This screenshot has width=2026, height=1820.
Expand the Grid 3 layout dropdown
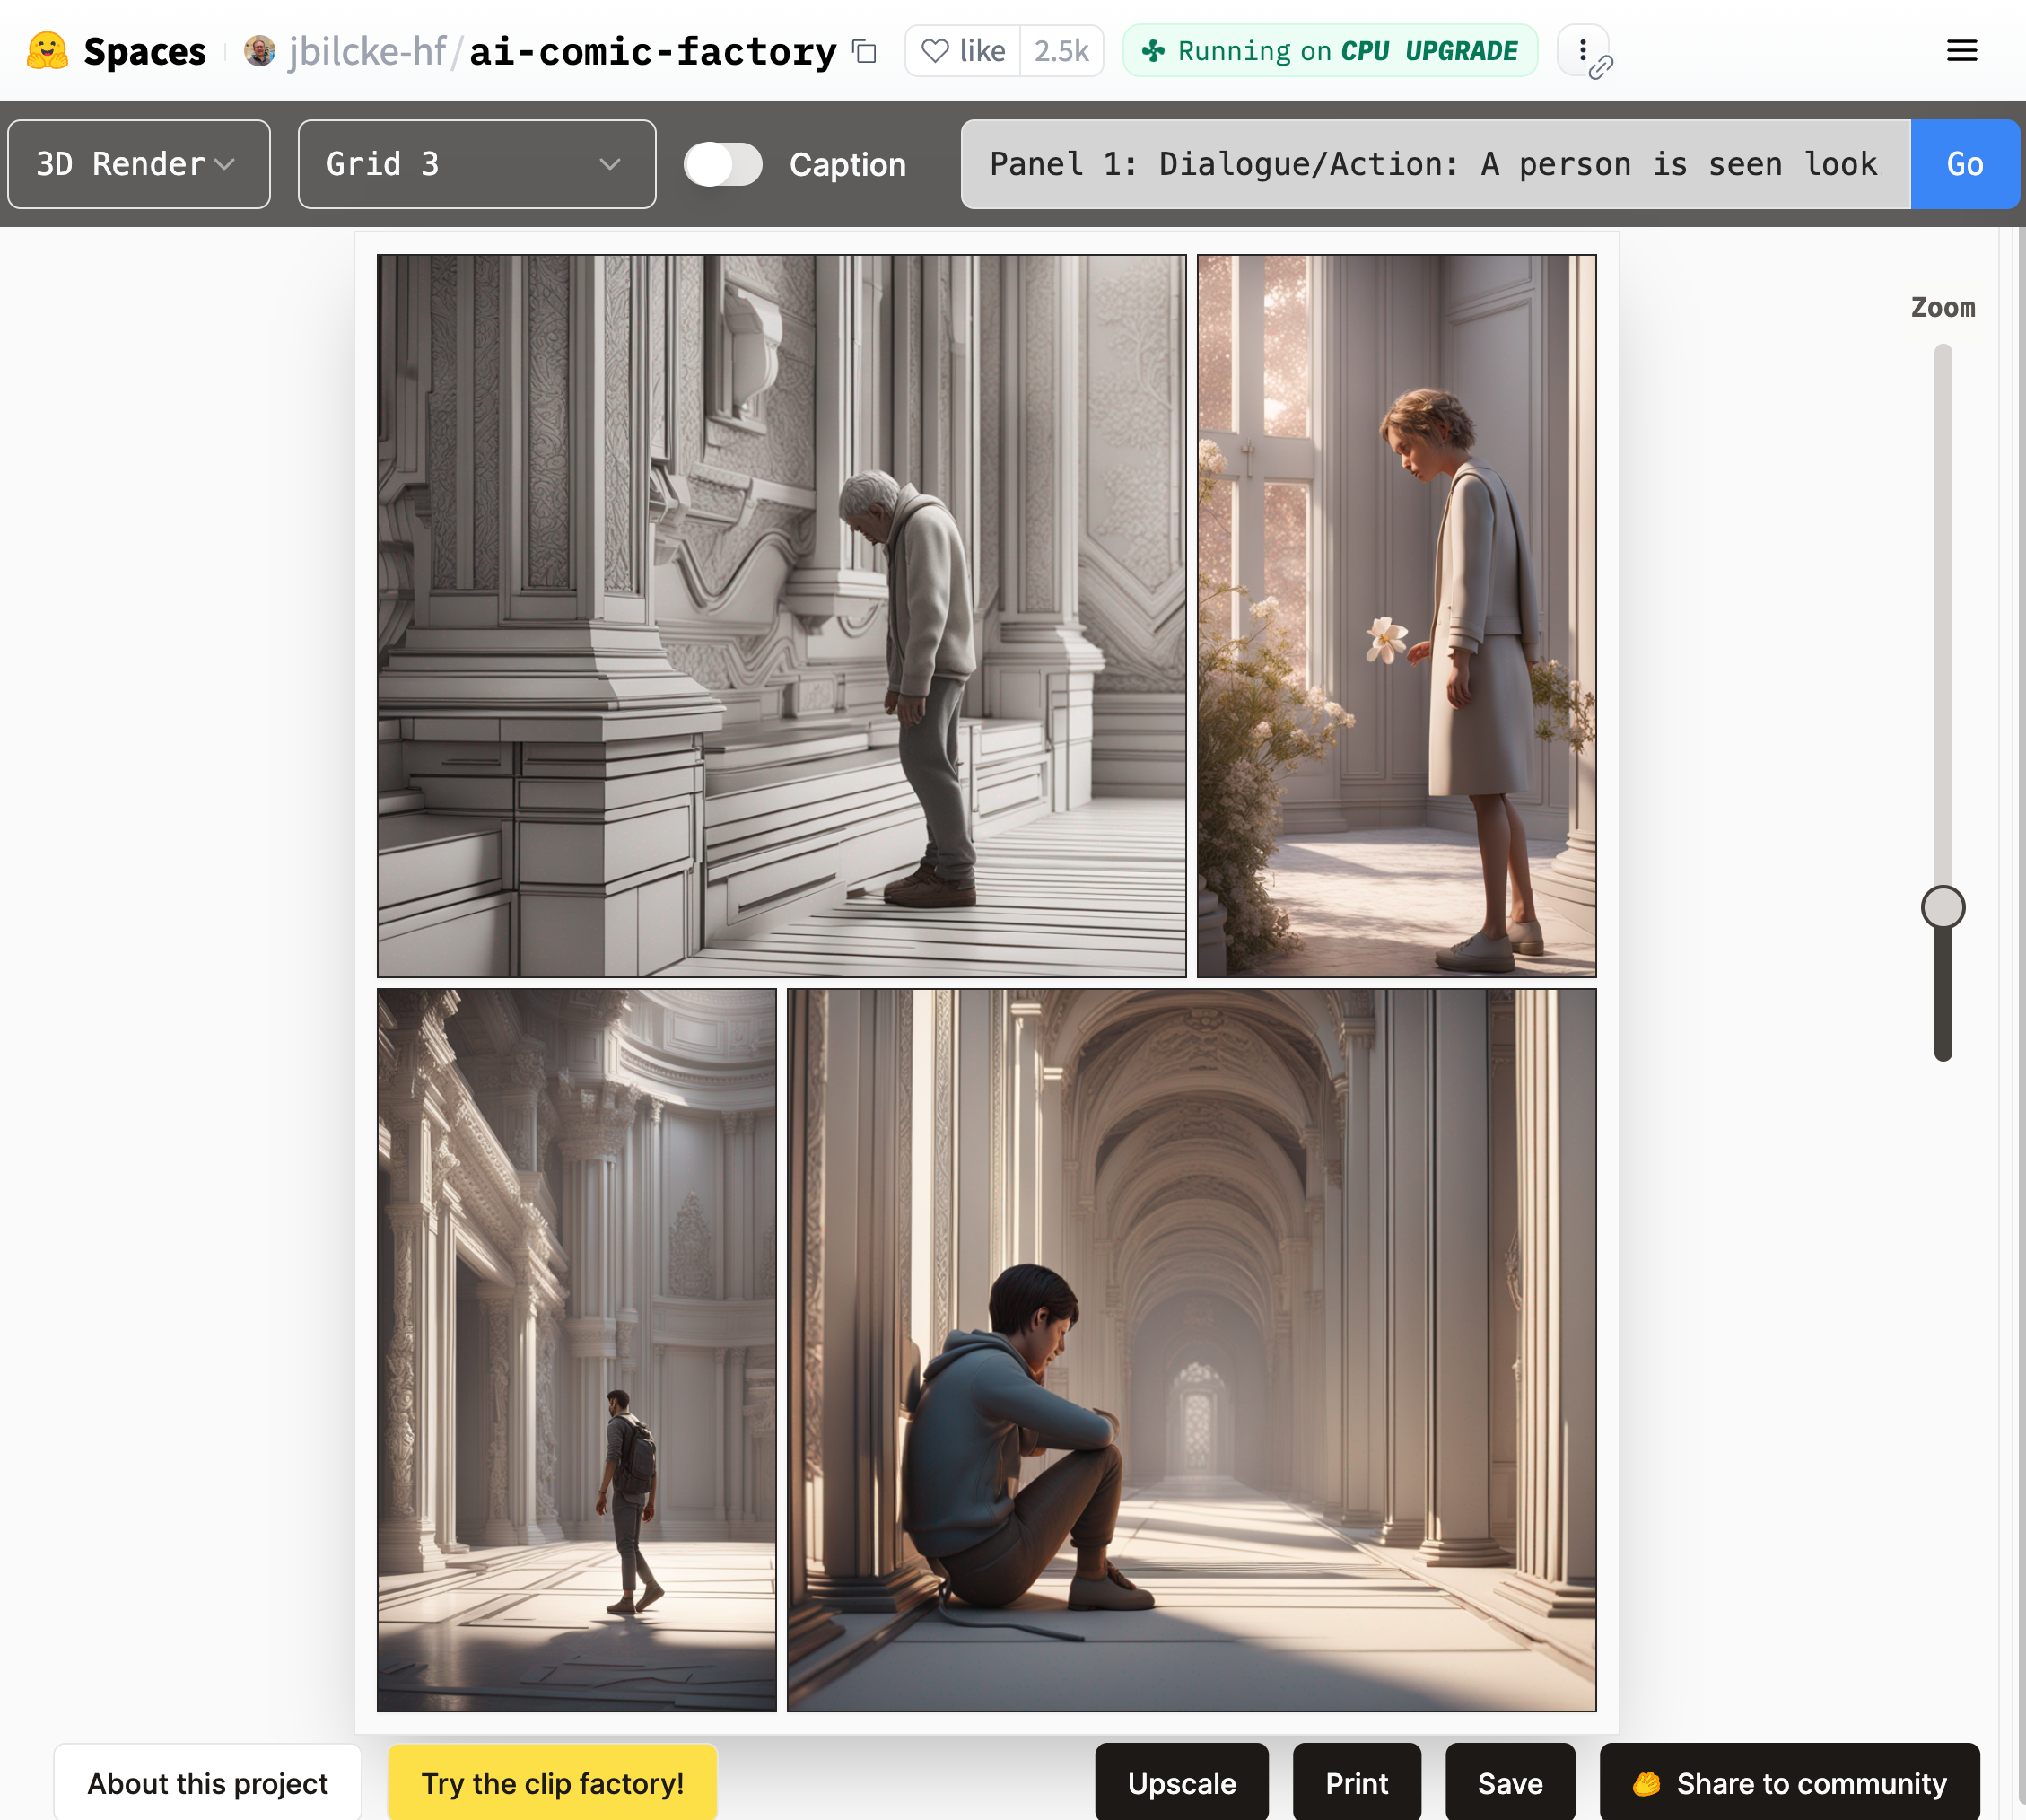(476, 164)
